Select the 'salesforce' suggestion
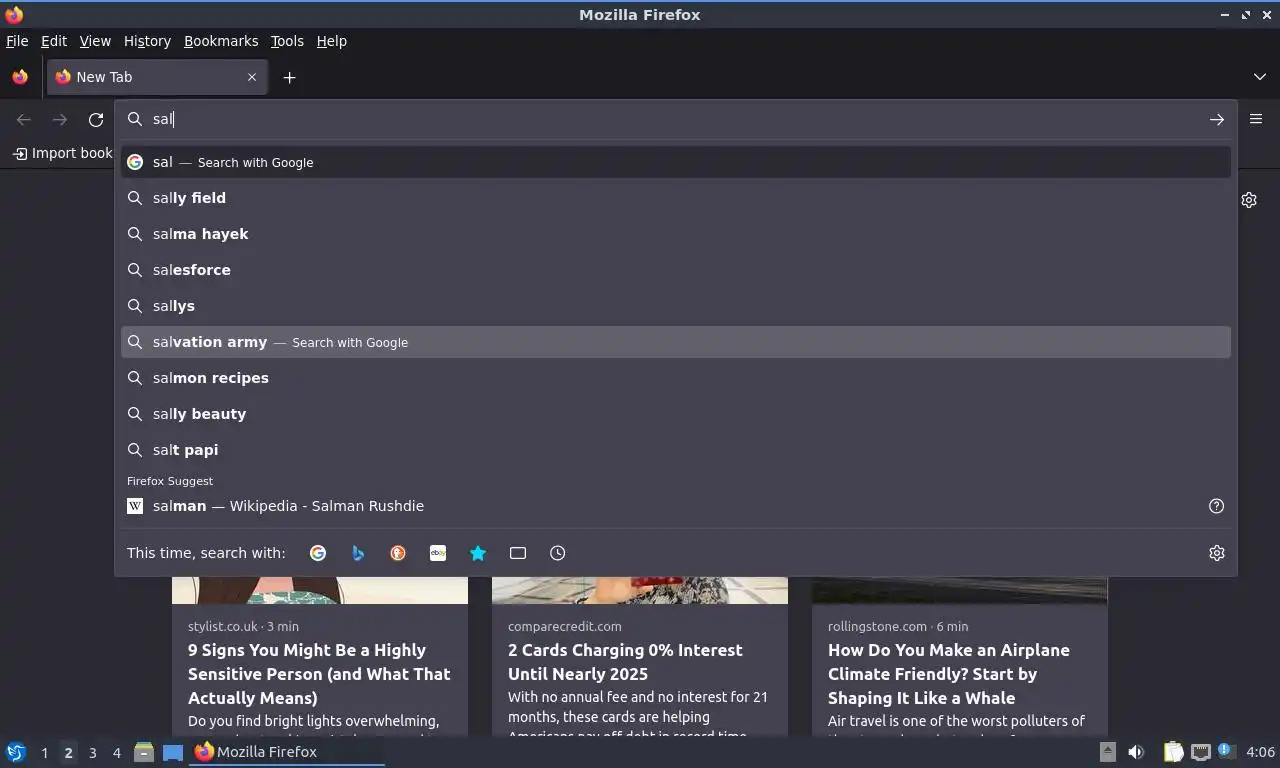The height and width of the screenshot is (768, 1280). [676, 270]
